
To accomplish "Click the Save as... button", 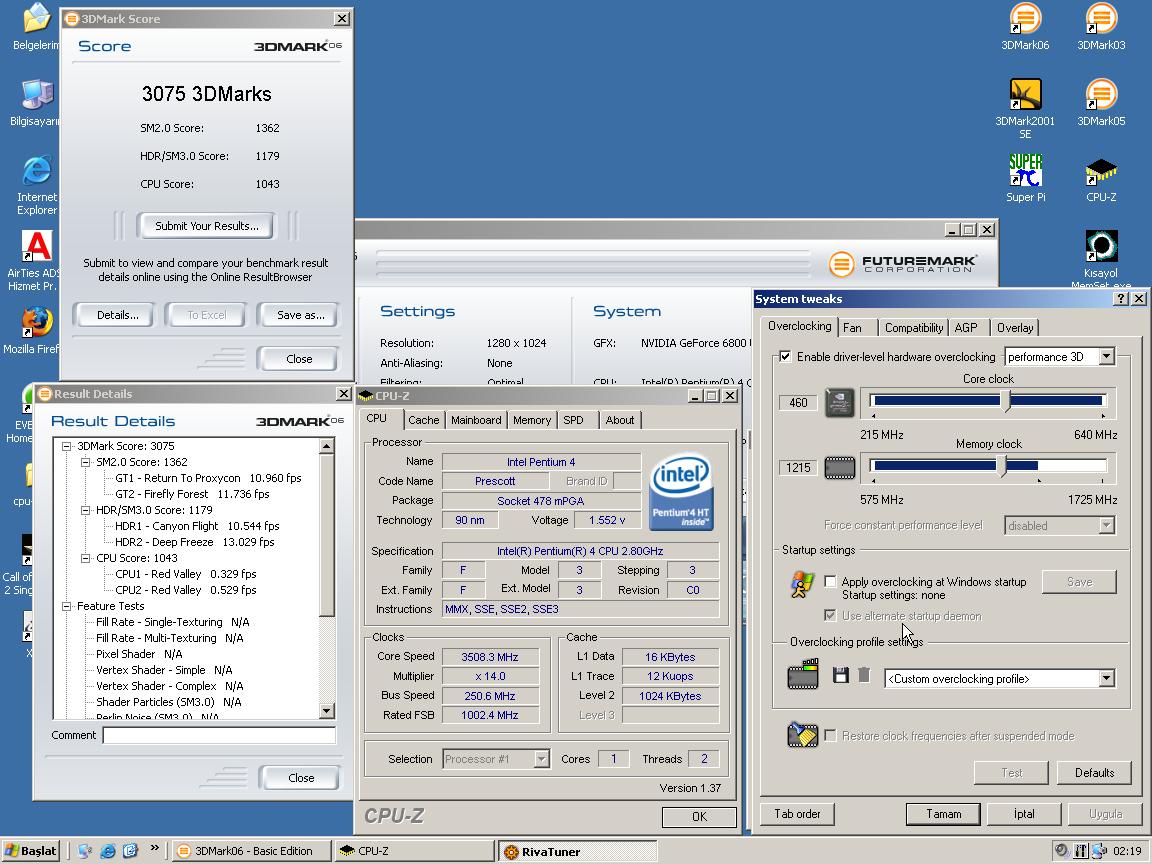I will pyautogui.click(x=300, y=314).
